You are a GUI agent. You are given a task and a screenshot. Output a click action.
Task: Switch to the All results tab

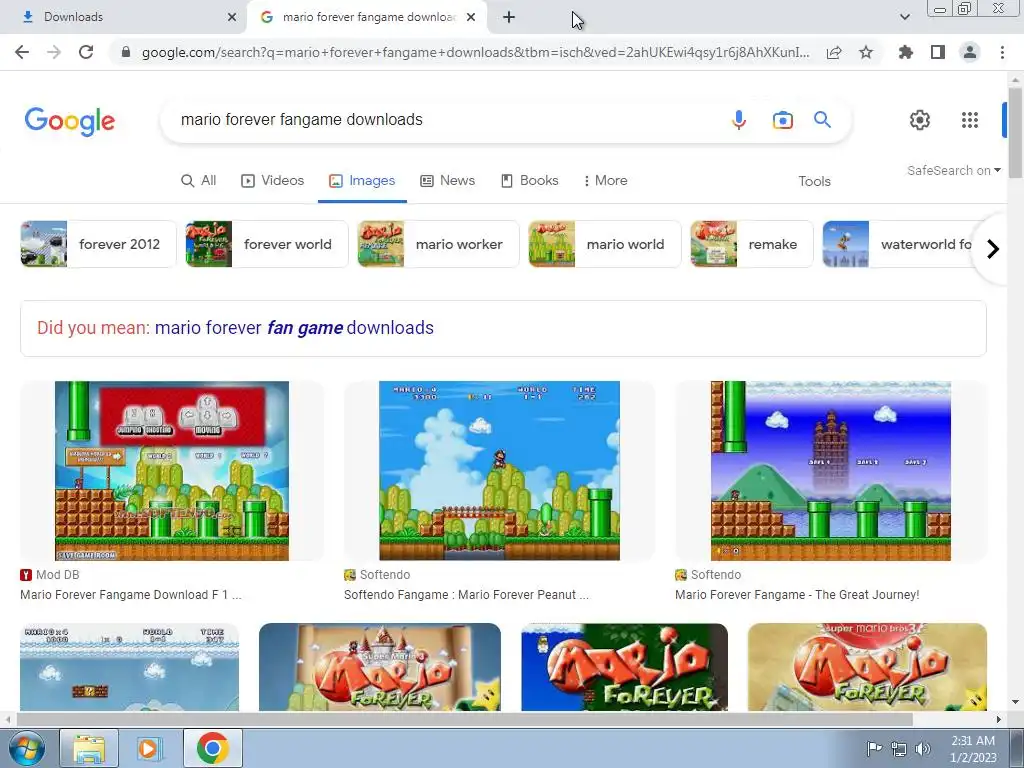tap(199, 180)
